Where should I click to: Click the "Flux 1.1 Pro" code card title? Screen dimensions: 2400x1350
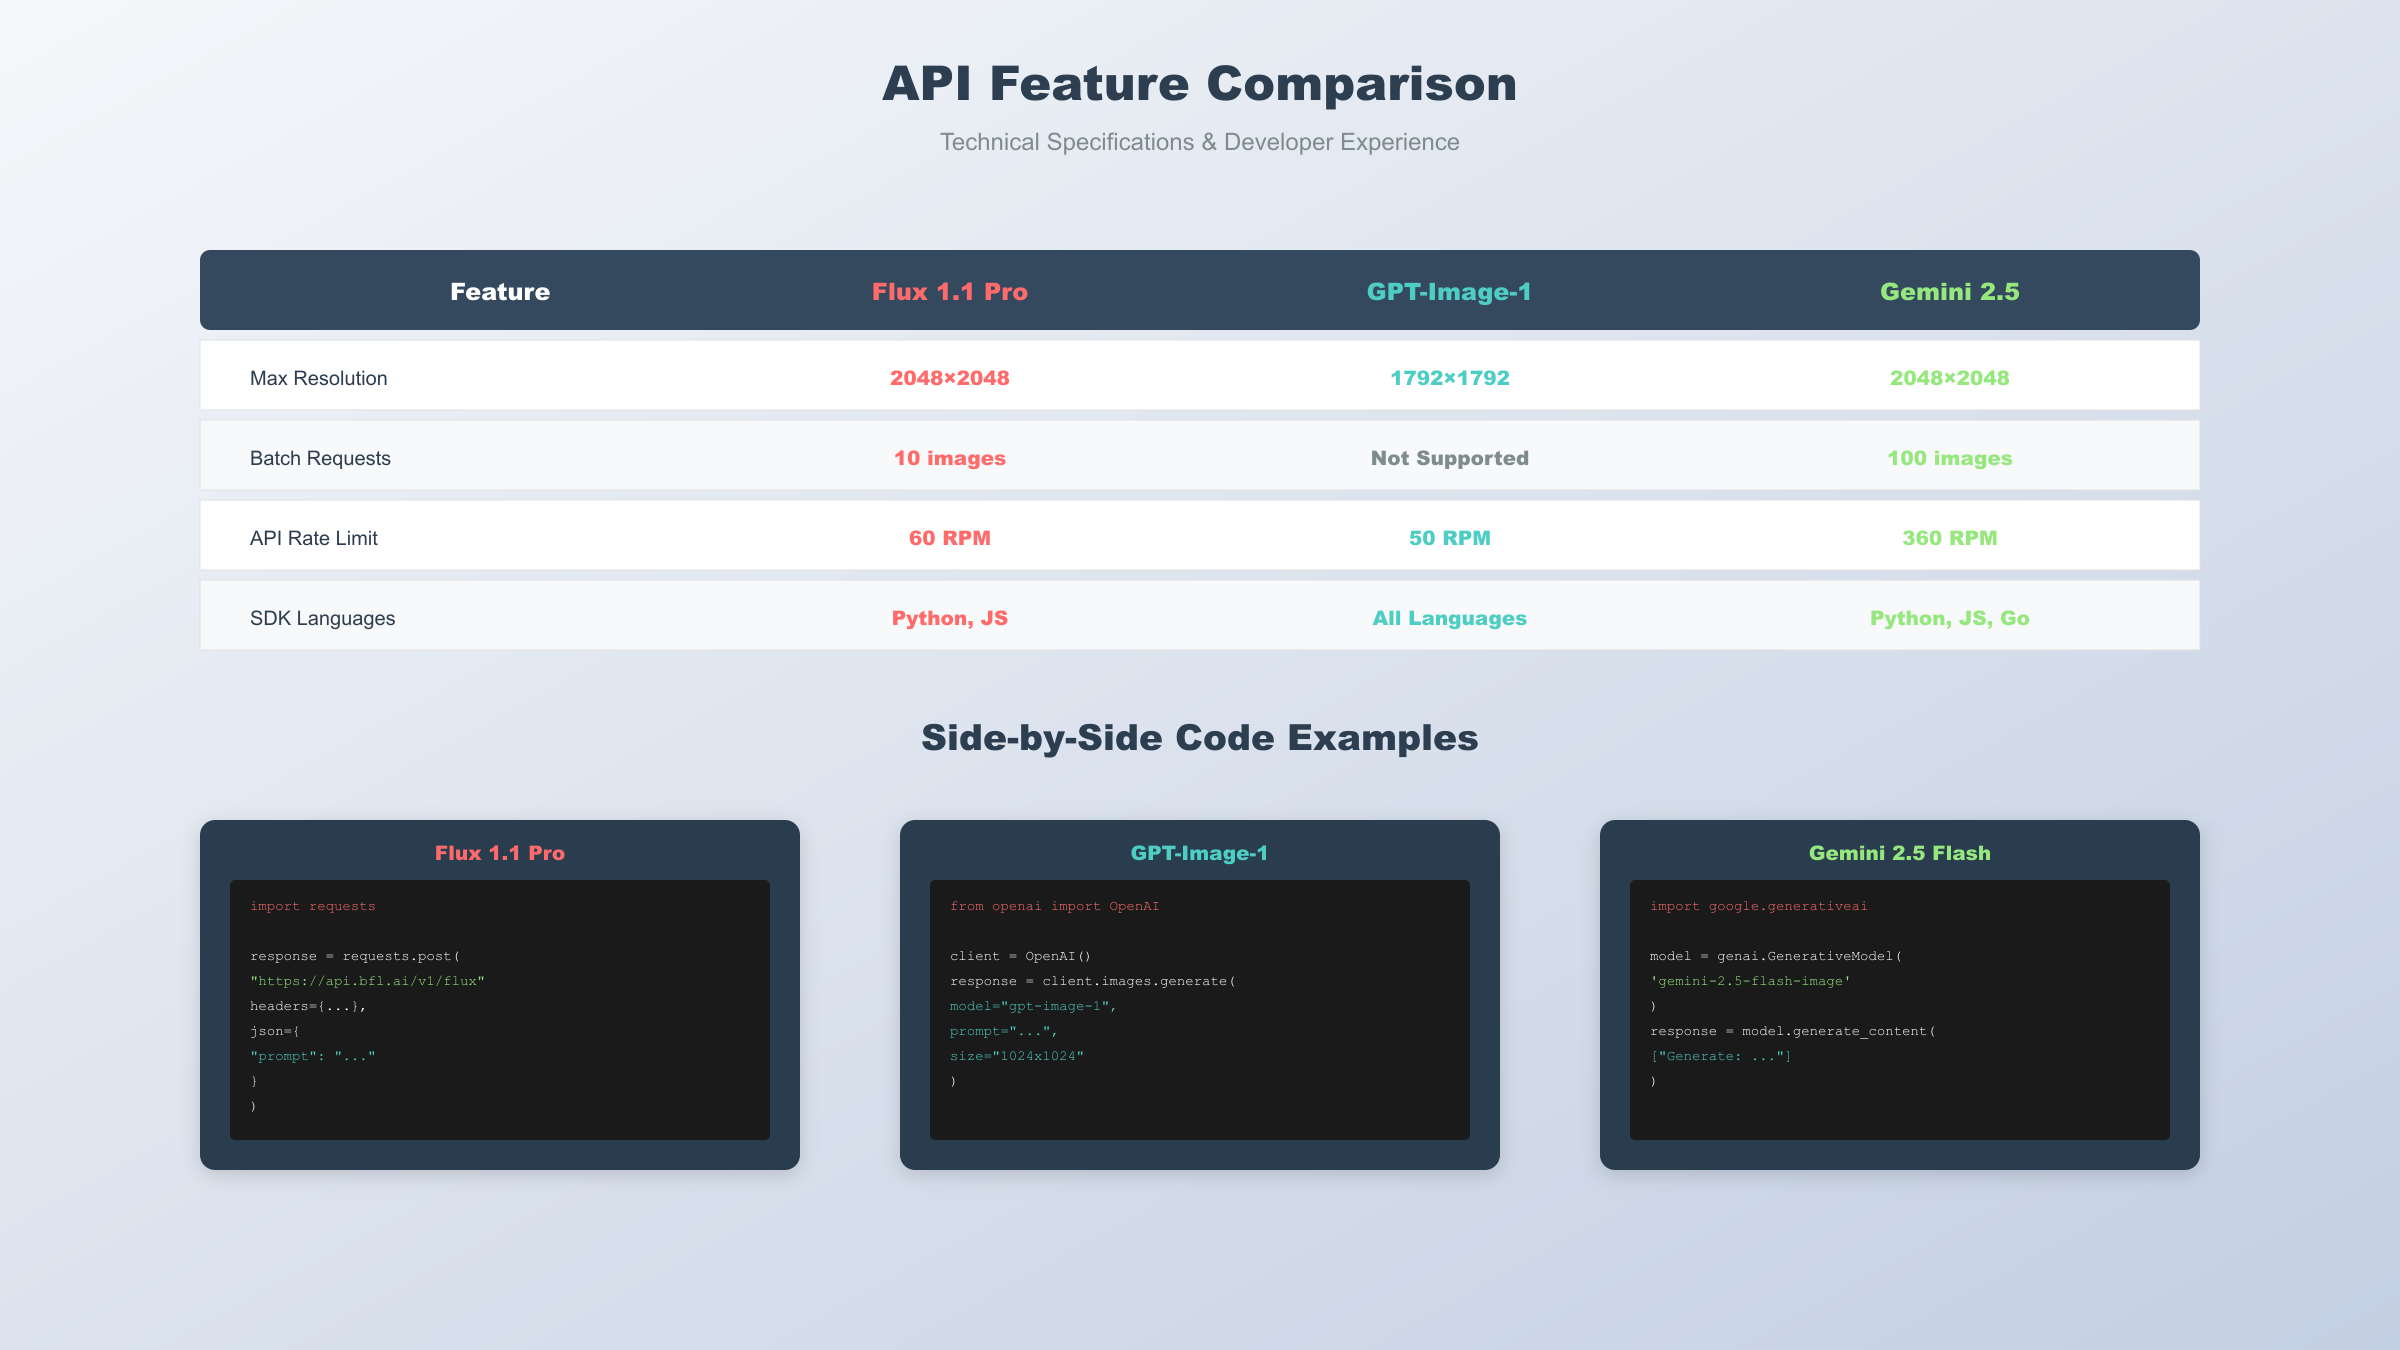500,853
